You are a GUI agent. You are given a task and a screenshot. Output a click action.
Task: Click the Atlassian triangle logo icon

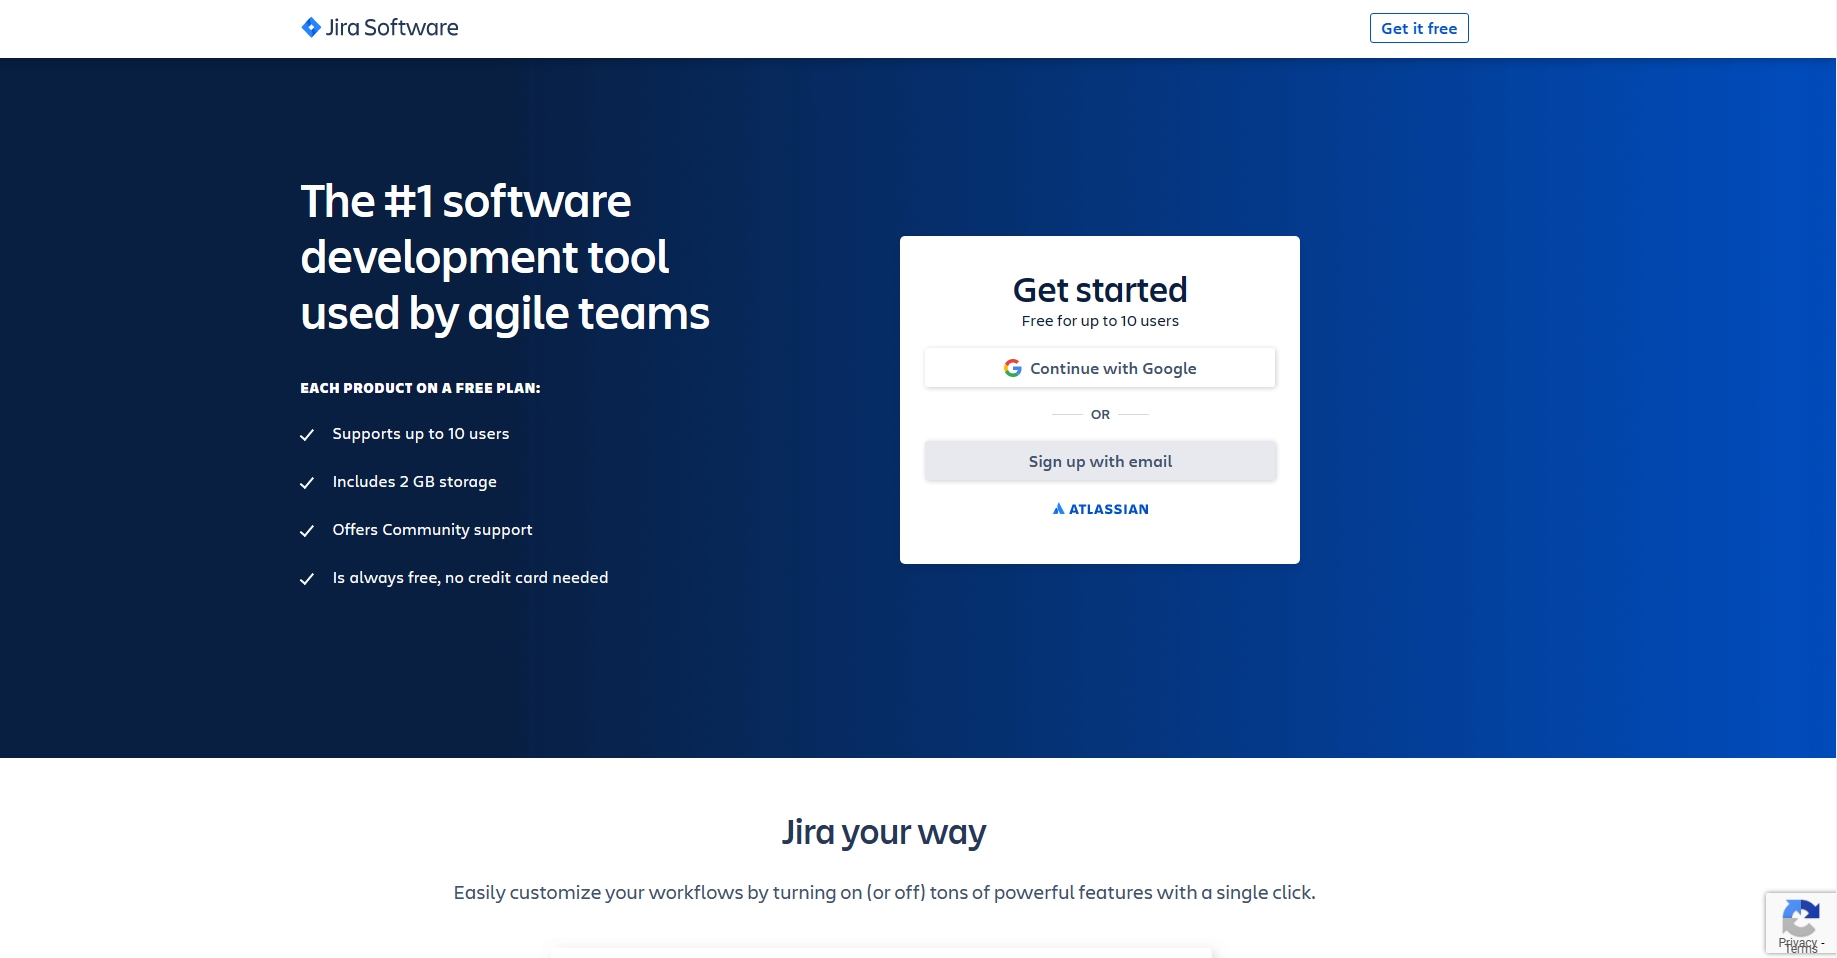tap(1059, 509)
